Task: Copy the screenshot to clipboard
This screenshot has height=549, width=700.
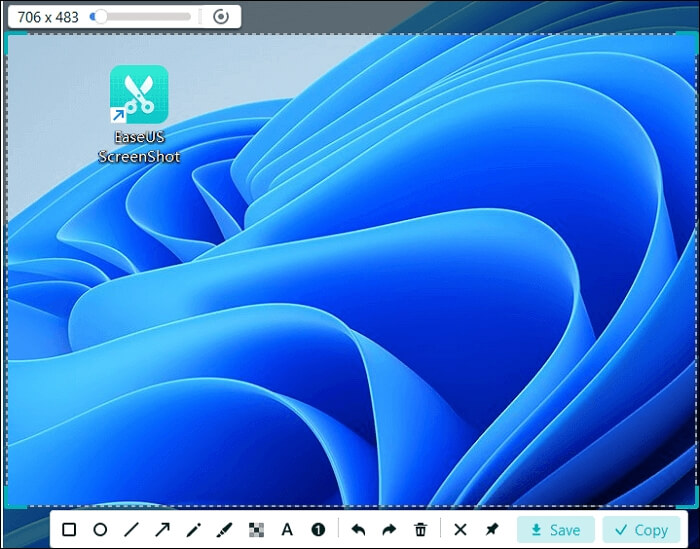Action: [x=642, y=530]
